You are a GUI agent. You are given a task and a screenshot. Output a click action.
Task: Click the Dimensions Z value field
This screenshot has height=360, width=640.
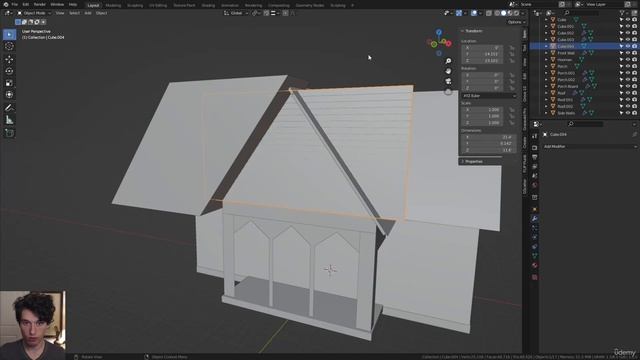(x=489, y=150)
